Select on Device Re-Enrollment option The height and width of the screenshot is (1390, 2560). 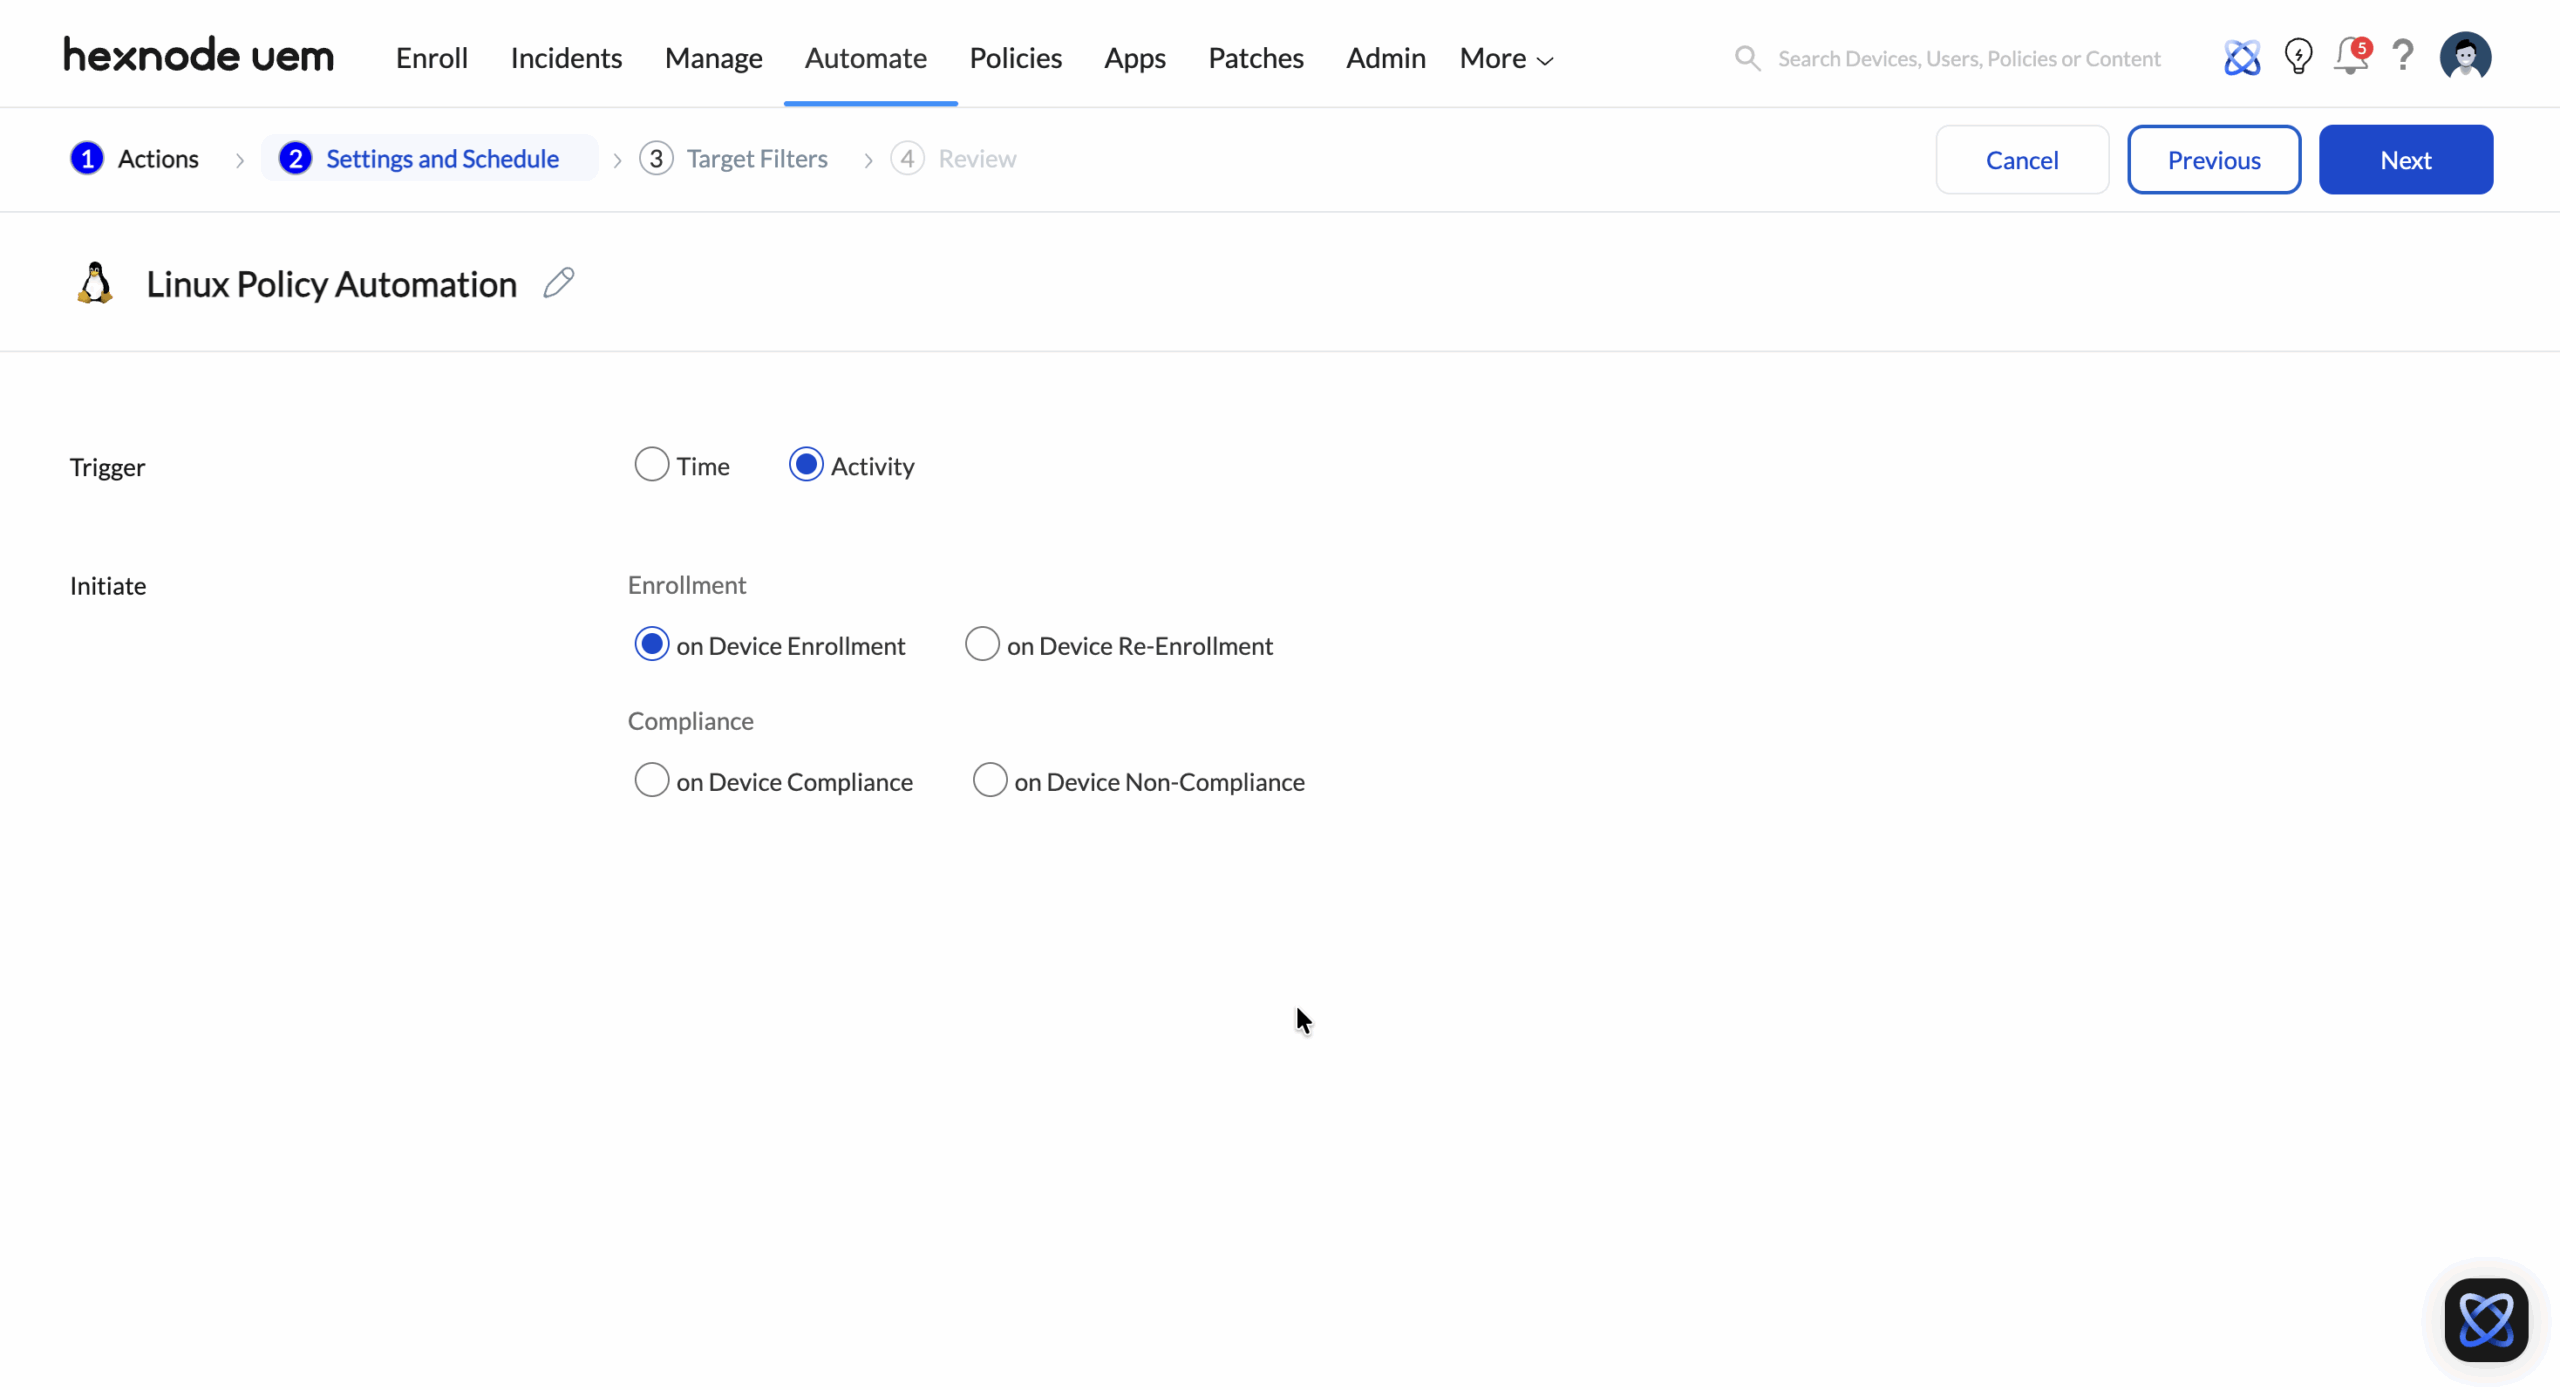(981, 644)
